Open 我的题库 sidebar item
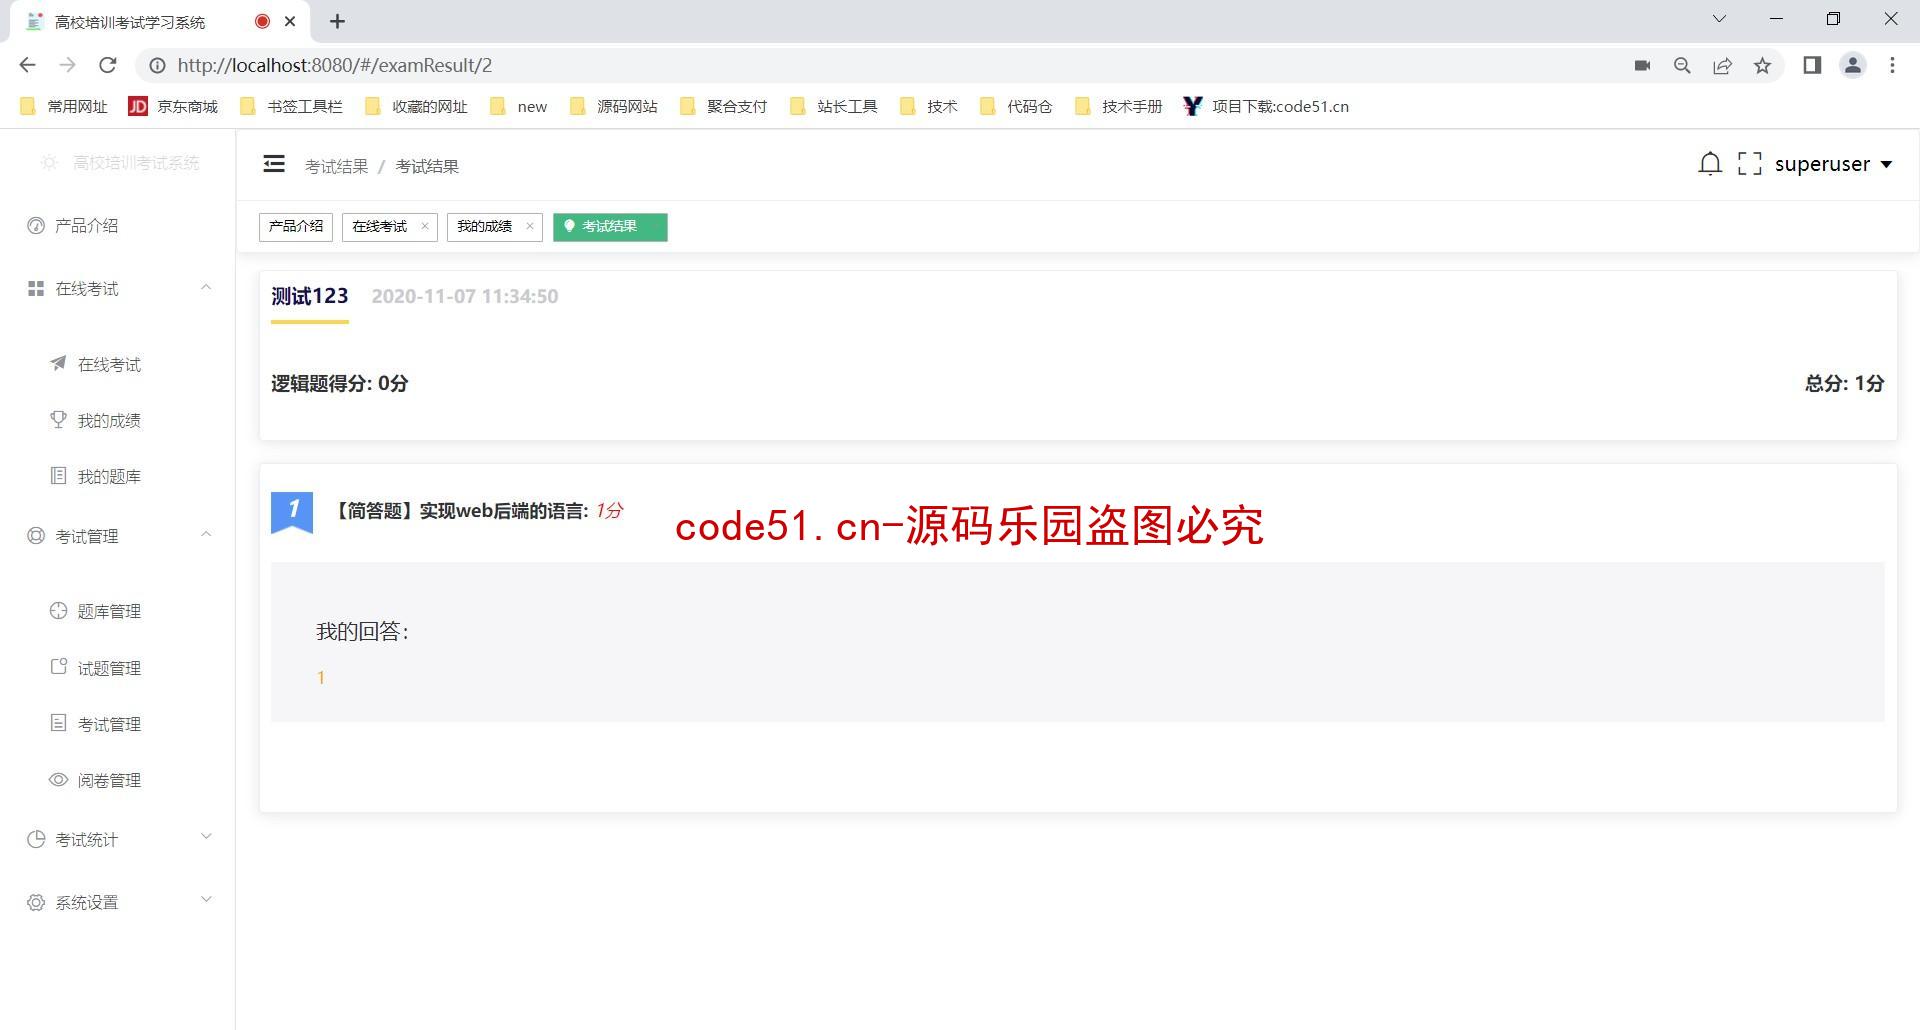Screen dimensions: 1920x1030 point(117,477)
